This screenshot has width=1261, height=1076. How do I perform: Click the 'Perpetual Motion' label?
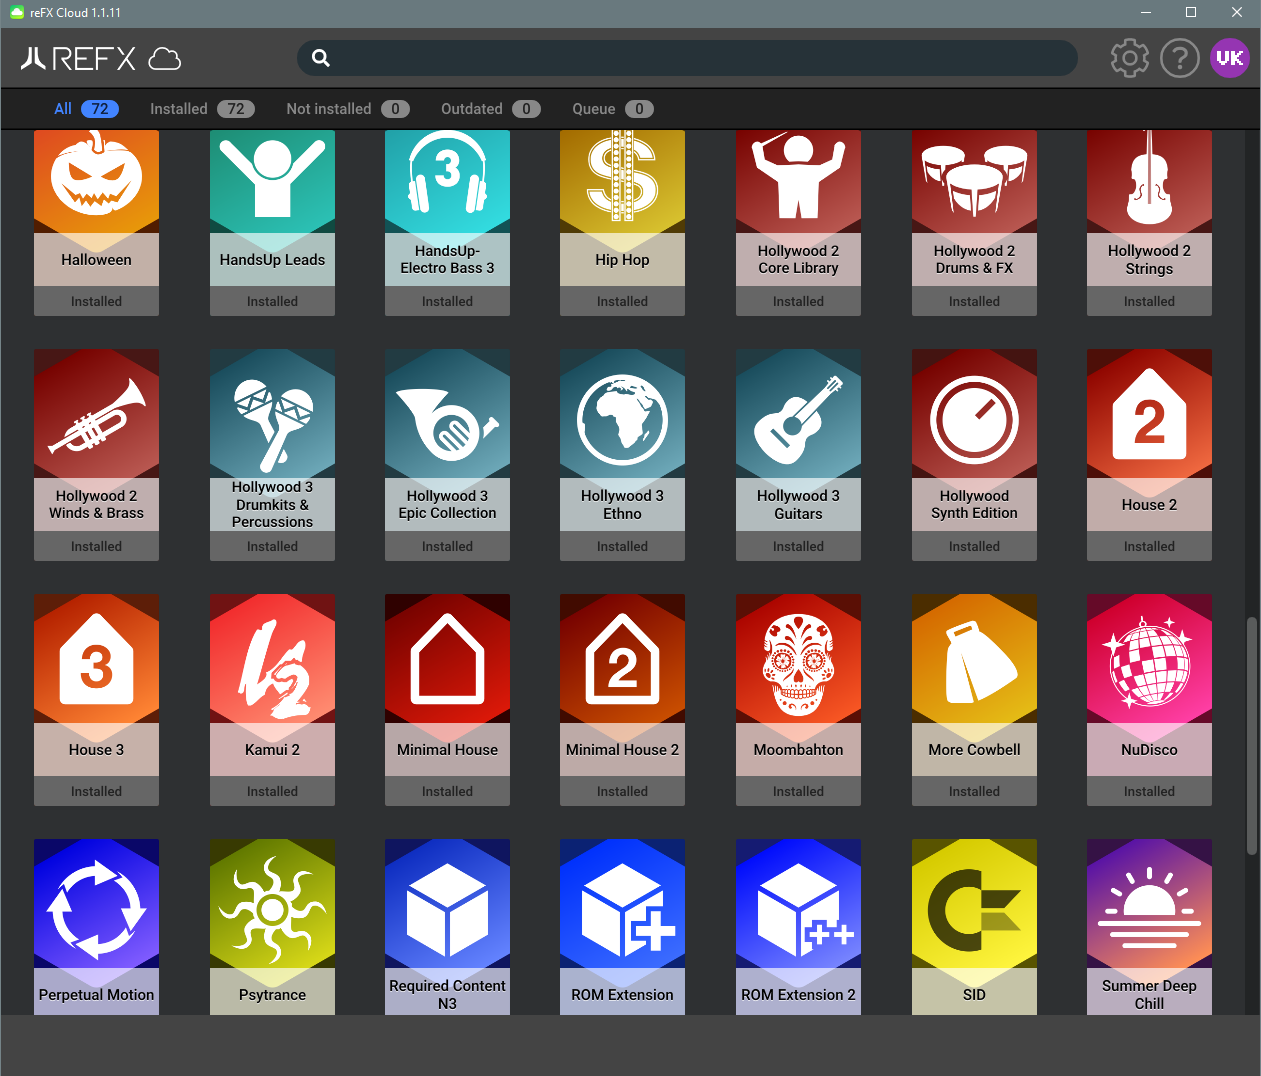(x=96, y=995)
